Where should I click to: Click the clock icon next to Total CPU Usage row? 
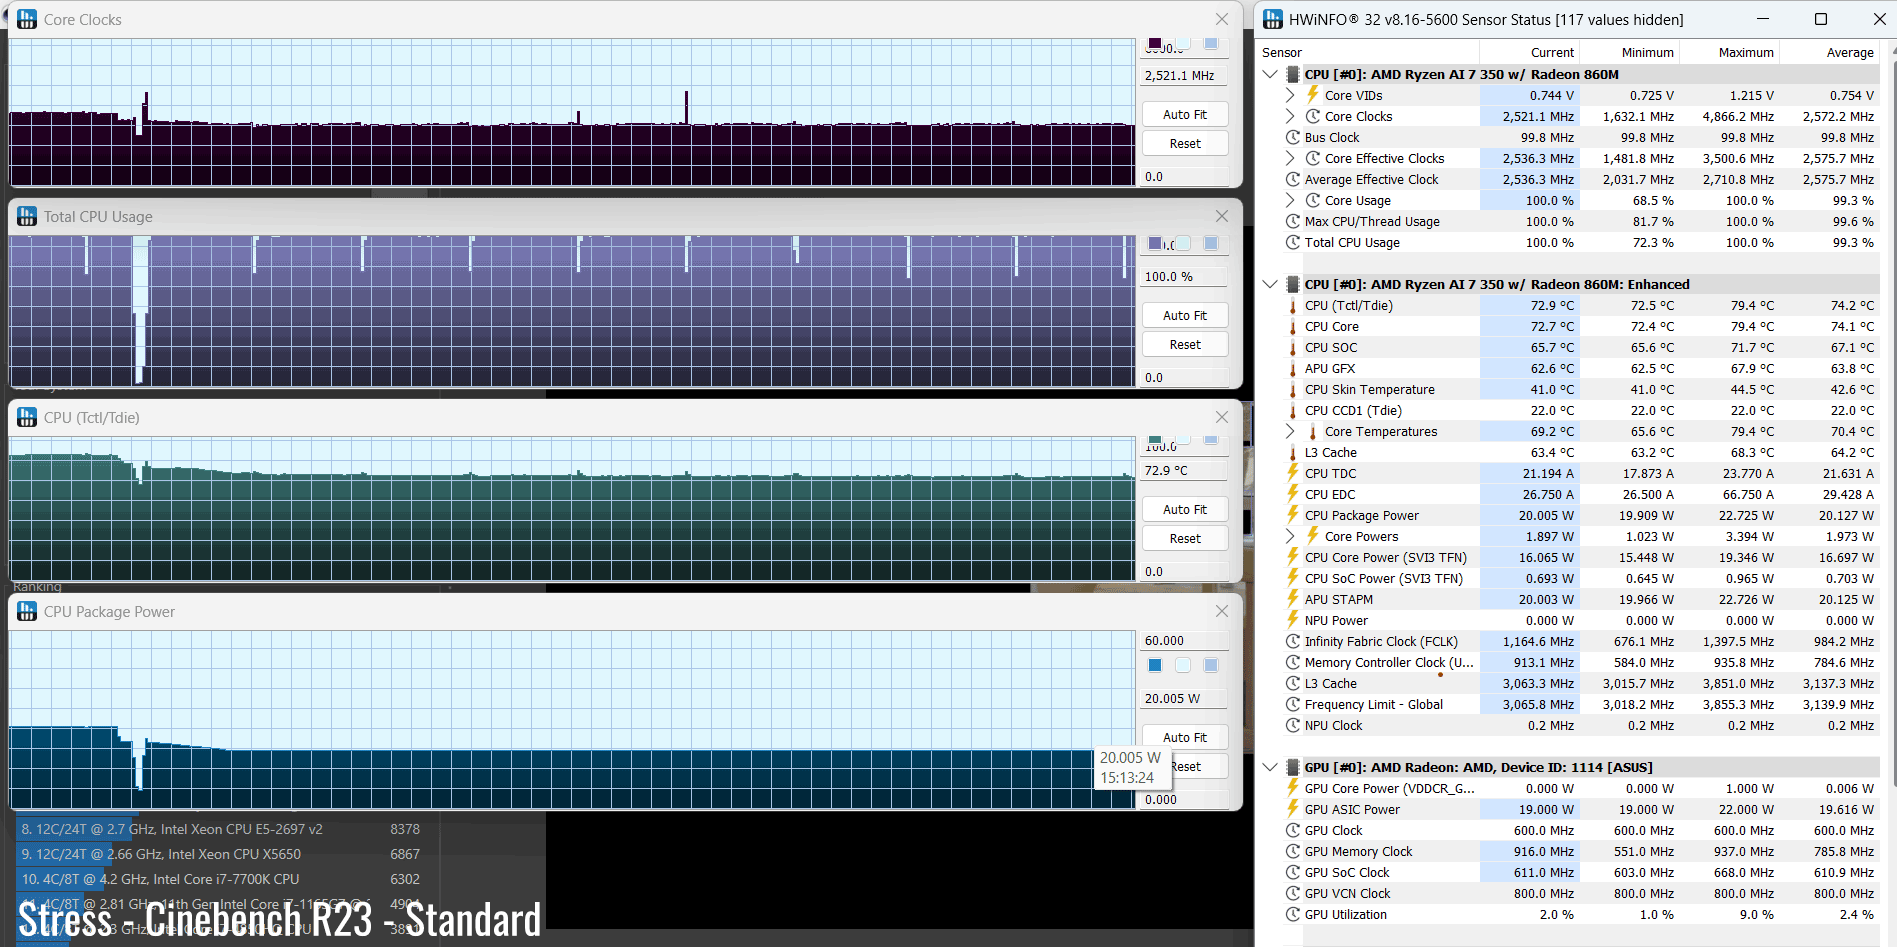click(1293, 242)
